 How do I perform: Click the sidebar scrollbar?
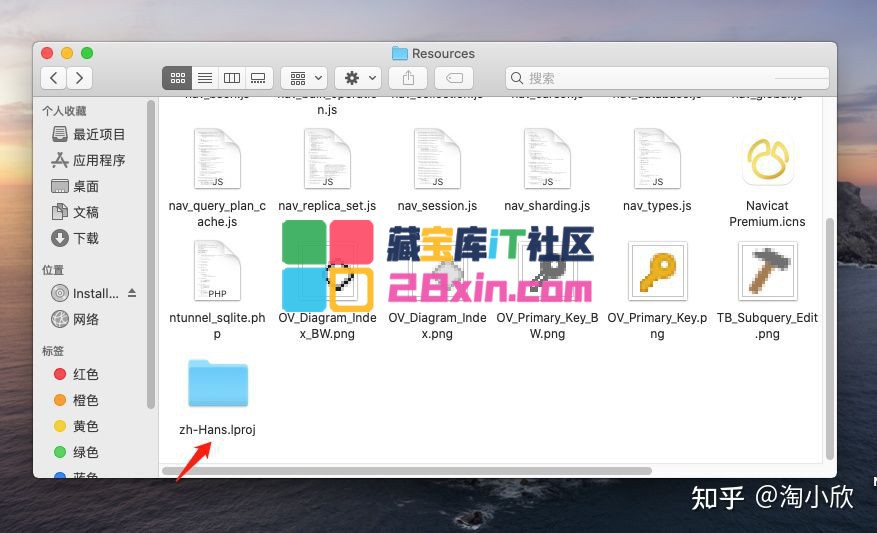click(x=150, y=254)
